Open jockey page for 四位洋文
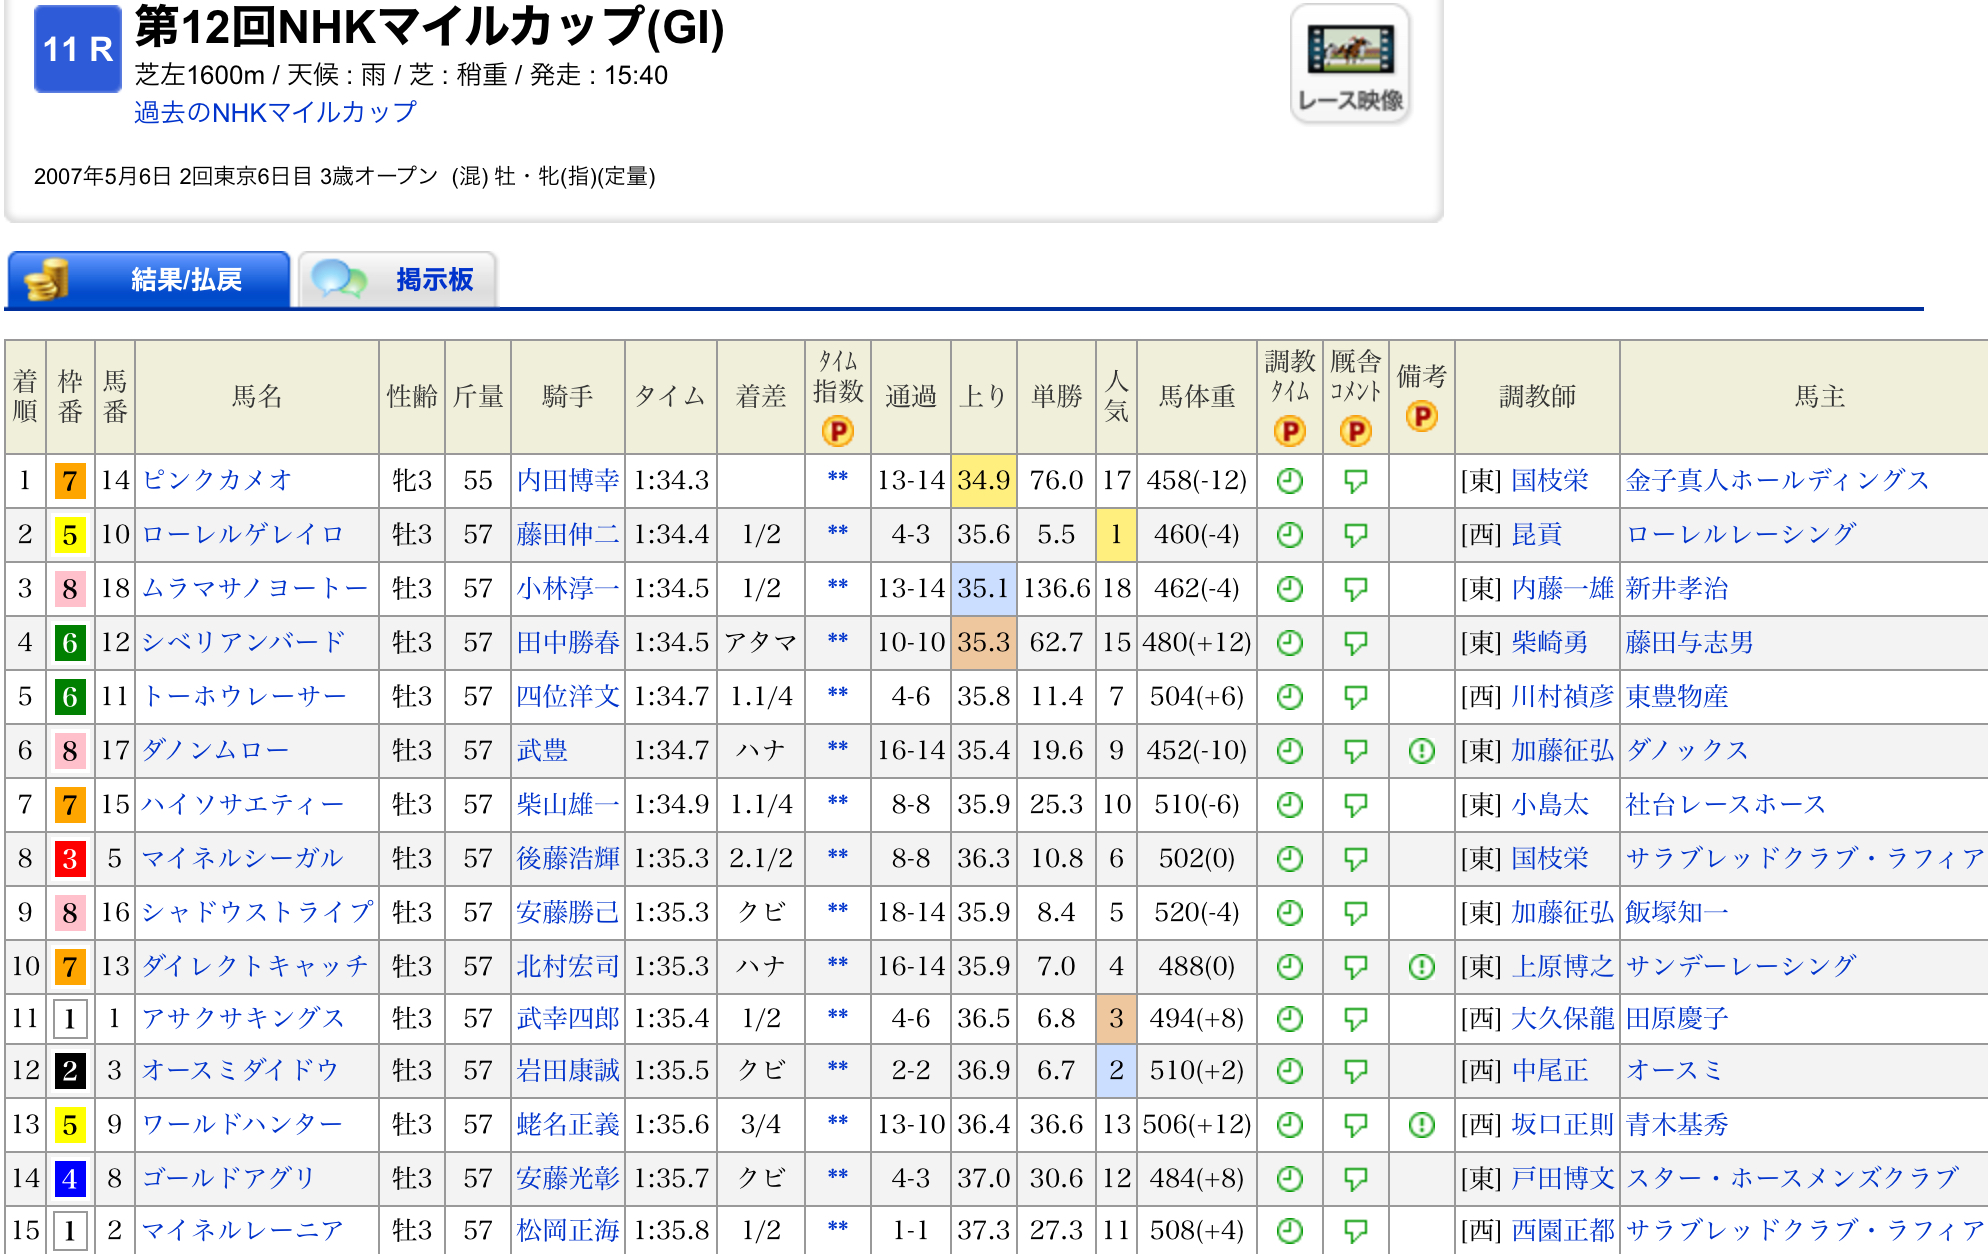1988x1254 pixels. [568, 696]
